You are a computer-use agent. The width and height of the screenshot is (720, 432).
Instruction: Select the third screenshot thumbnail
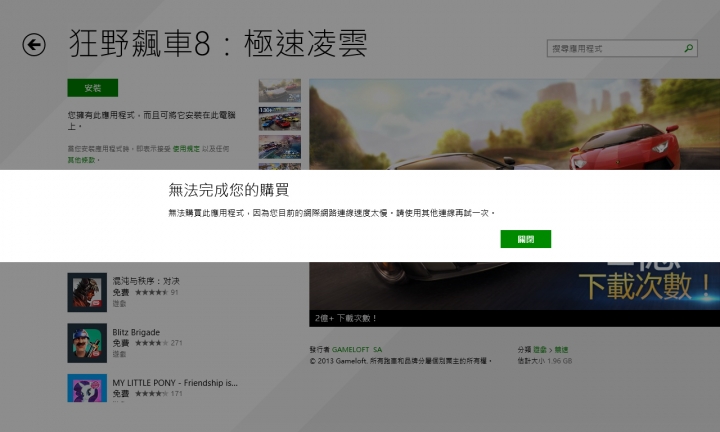[280, 147]
